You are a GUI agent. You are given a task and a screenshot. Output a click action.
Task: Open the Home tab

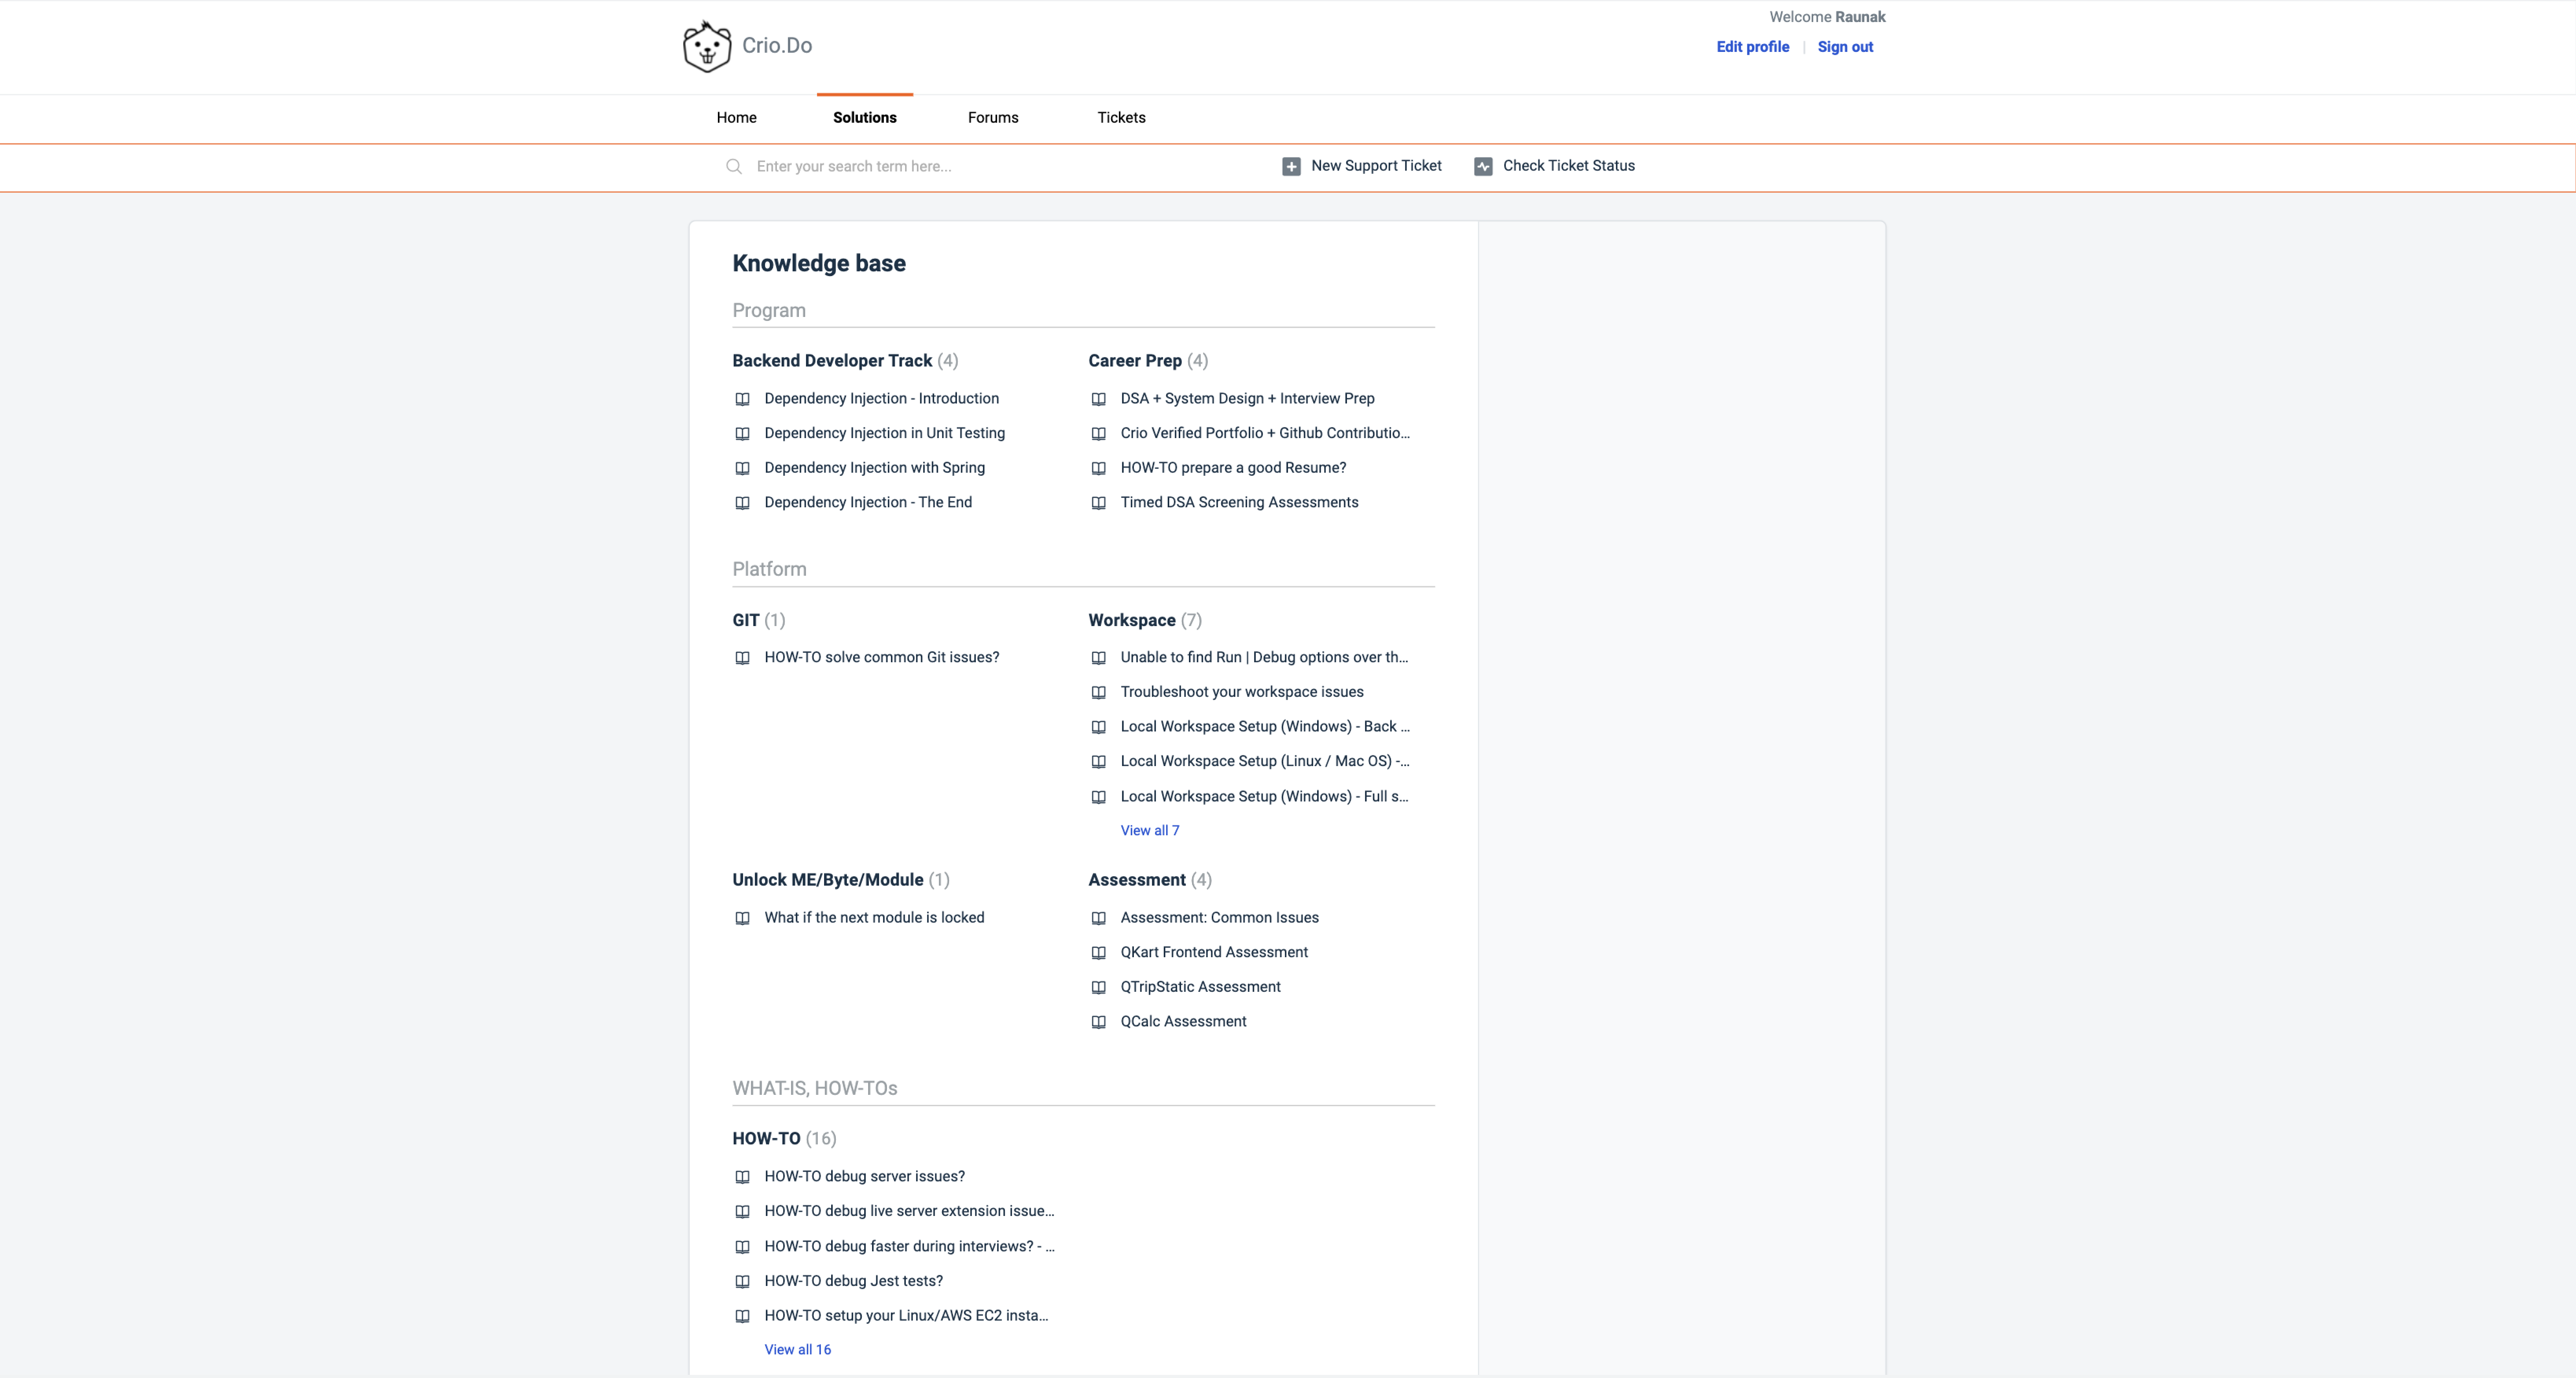pyautogui.click(x=736, y=118)
